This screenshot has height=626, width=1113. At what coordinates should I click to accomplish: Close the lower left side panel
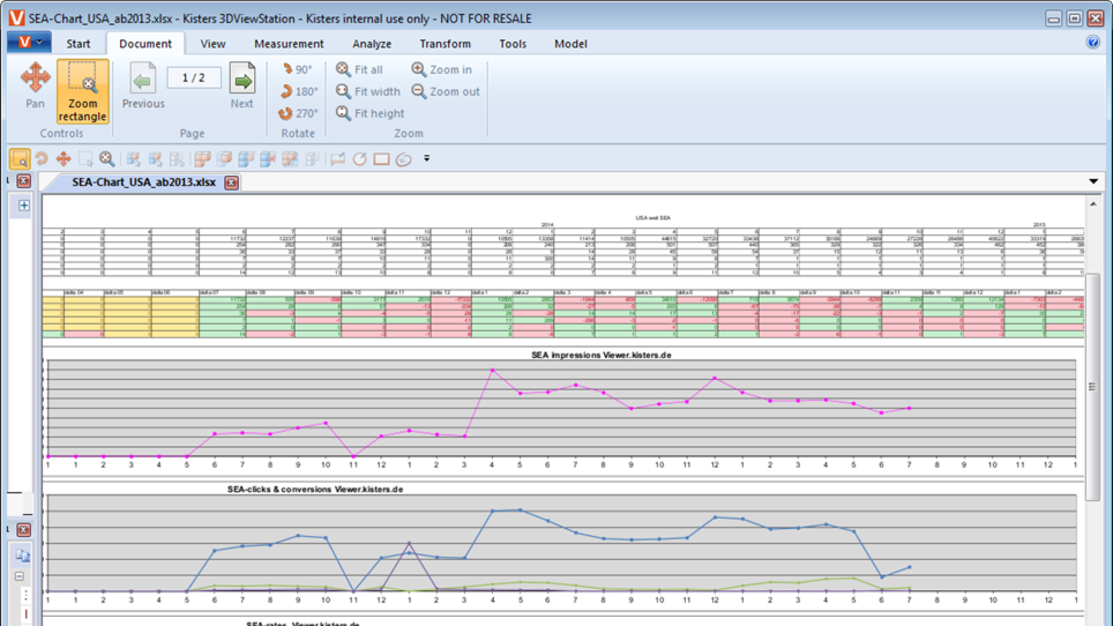[x=23, y=529]
